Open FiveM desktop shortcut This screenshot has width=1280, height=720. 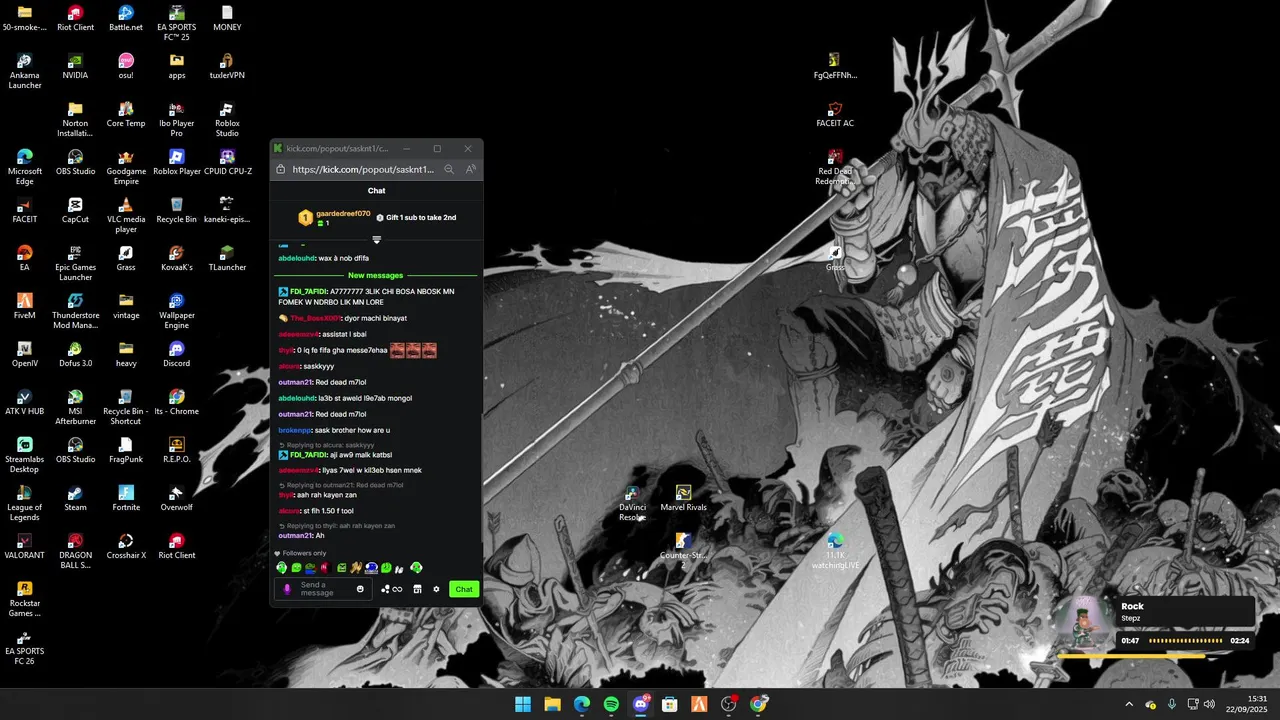coord(24,306)
